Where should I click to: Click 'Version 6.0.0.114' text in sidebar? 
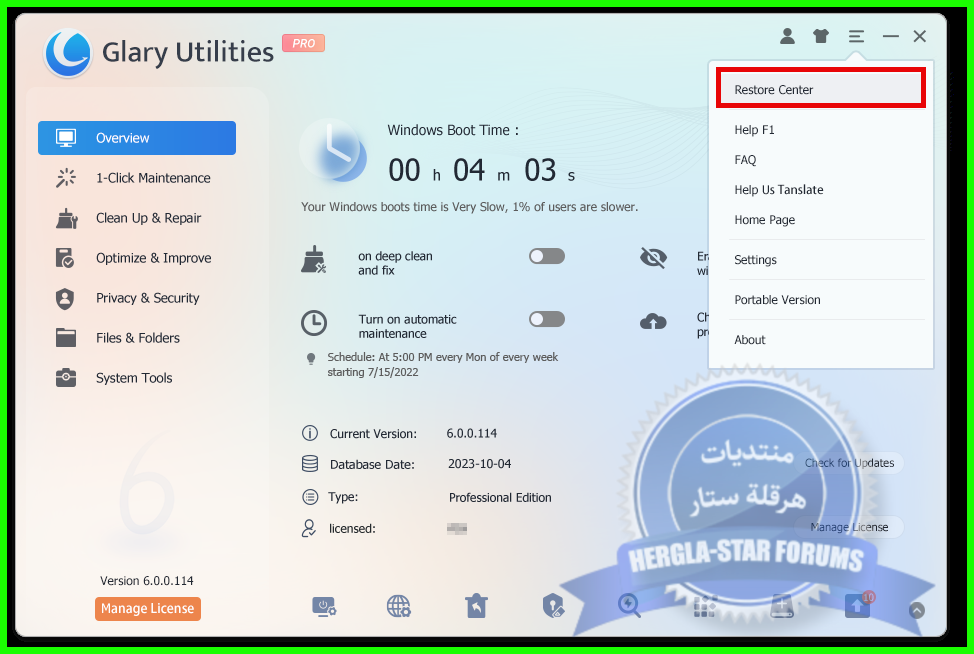click(x=147, y=581)
